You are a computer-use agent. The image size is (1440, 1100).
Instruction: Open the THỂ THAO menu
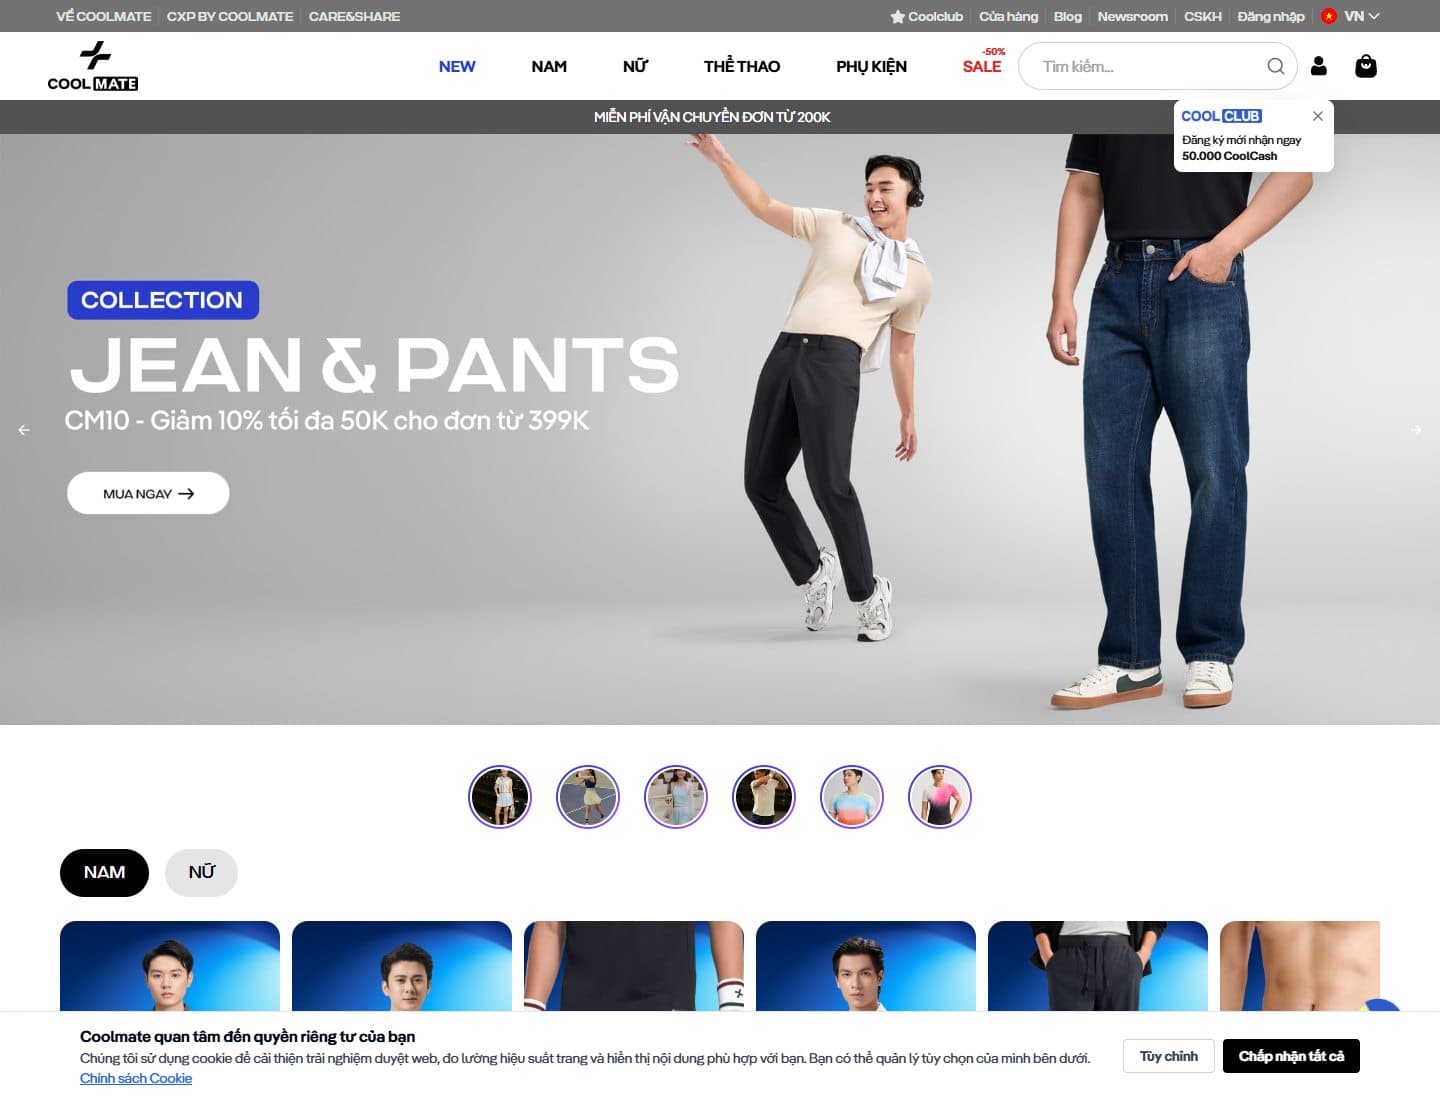click(x=742, y=66)
